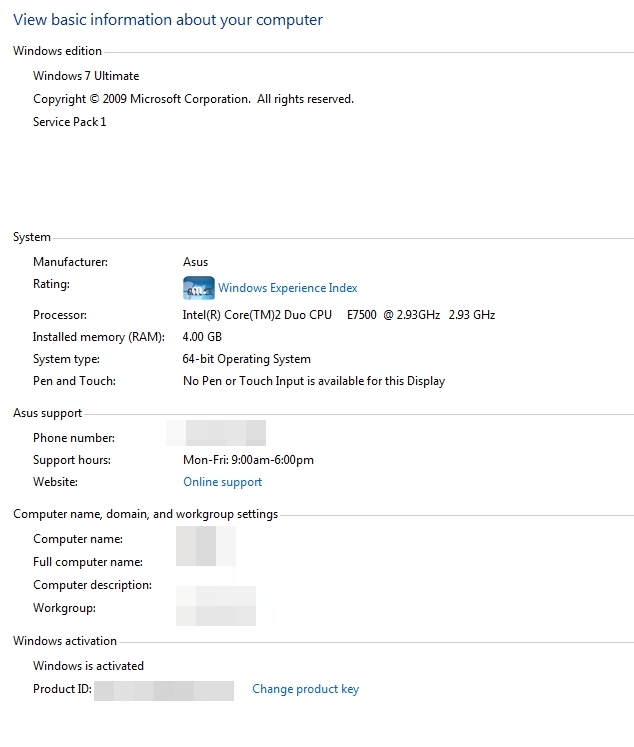Click the 'Full computer name:' label
Viewport: 634px width, 747px height.
[88, 562]
